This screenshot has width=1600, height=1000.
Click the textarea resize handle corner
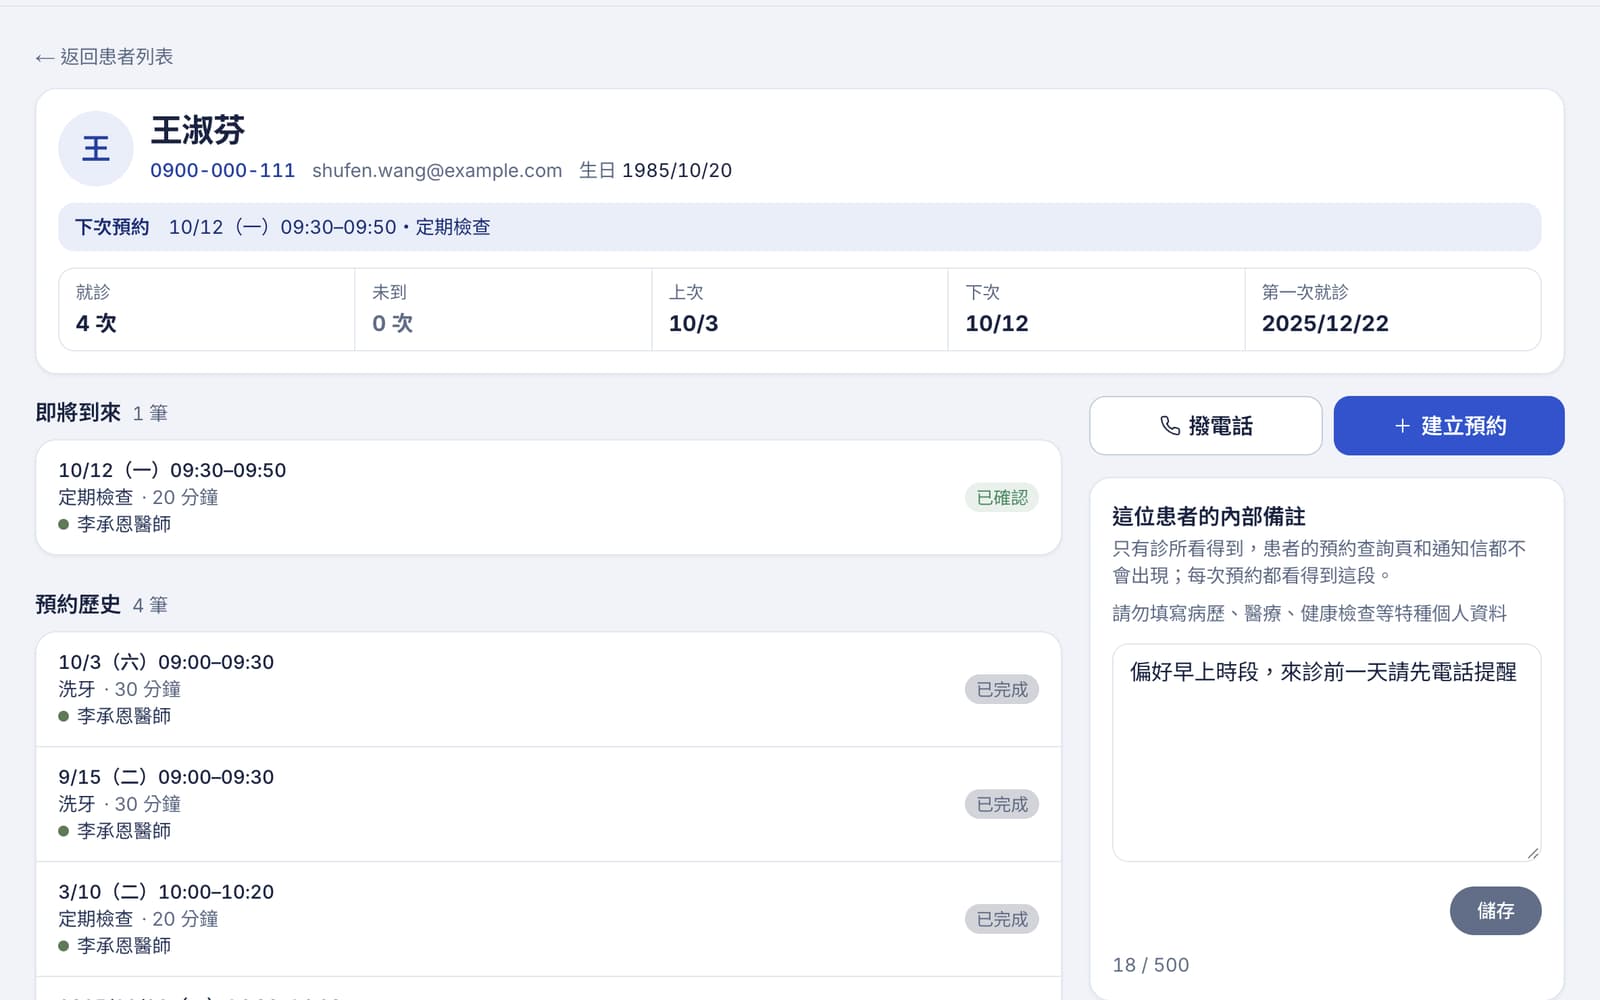click(x=1533, y=853)
